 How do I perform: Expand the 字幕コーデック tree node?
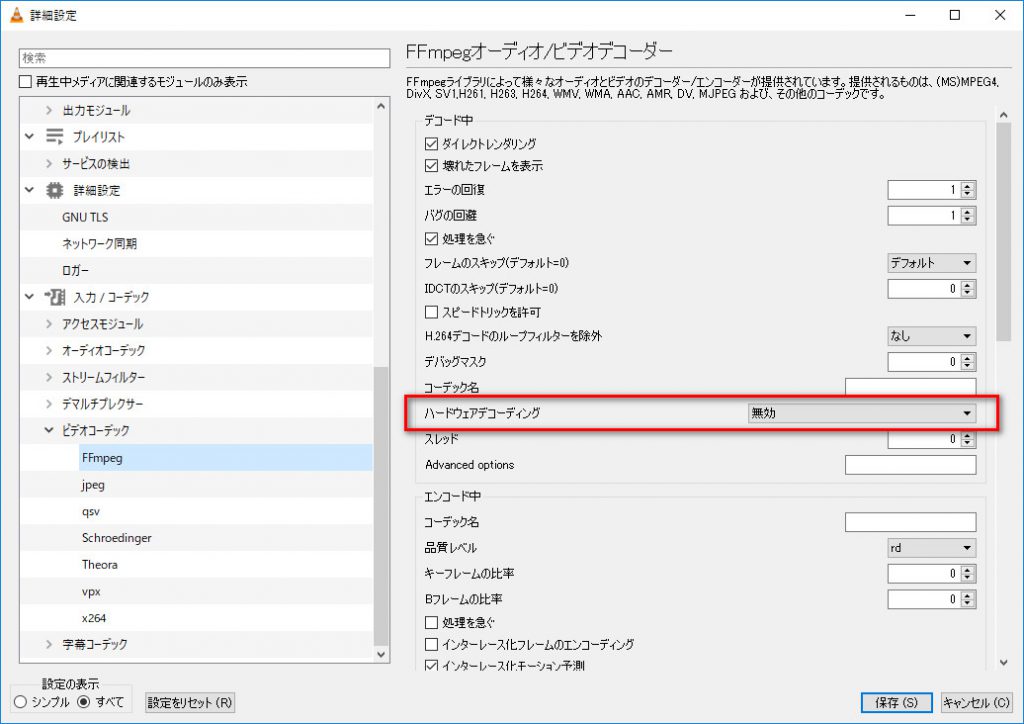click(x=49, y=644)
